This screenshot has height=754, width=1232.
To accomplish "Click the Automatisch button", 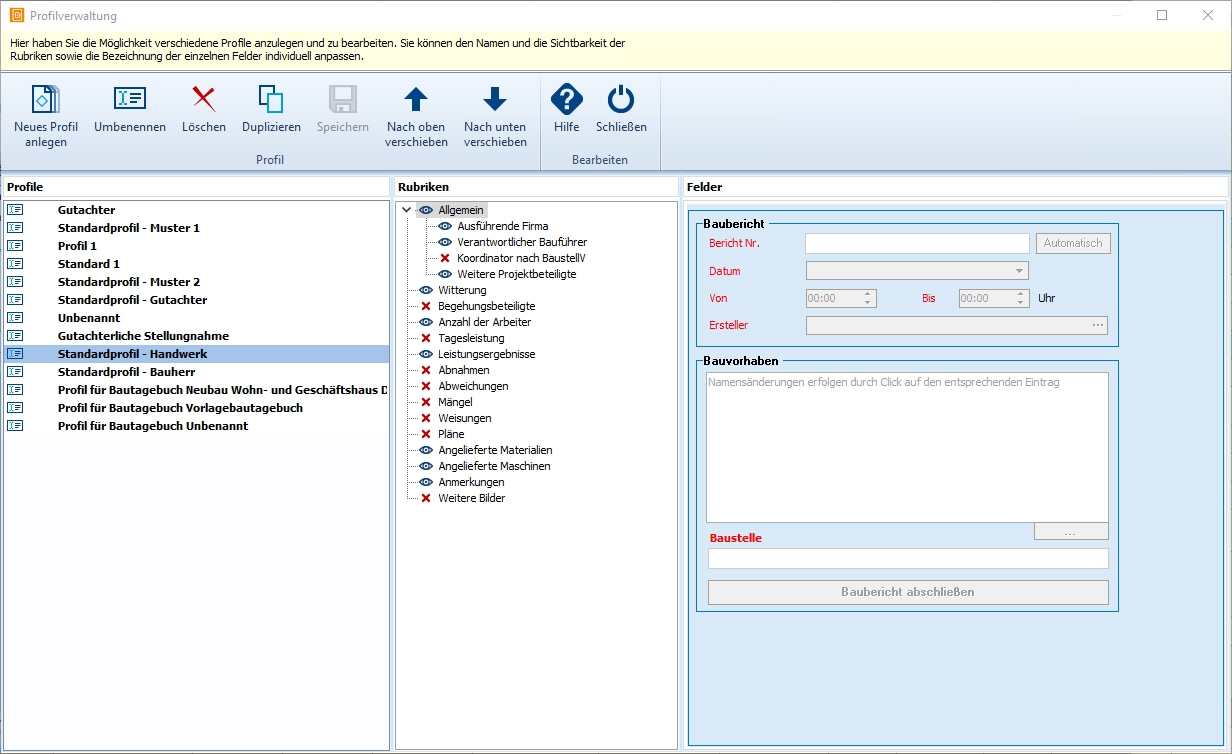I will coord(1073,243).
